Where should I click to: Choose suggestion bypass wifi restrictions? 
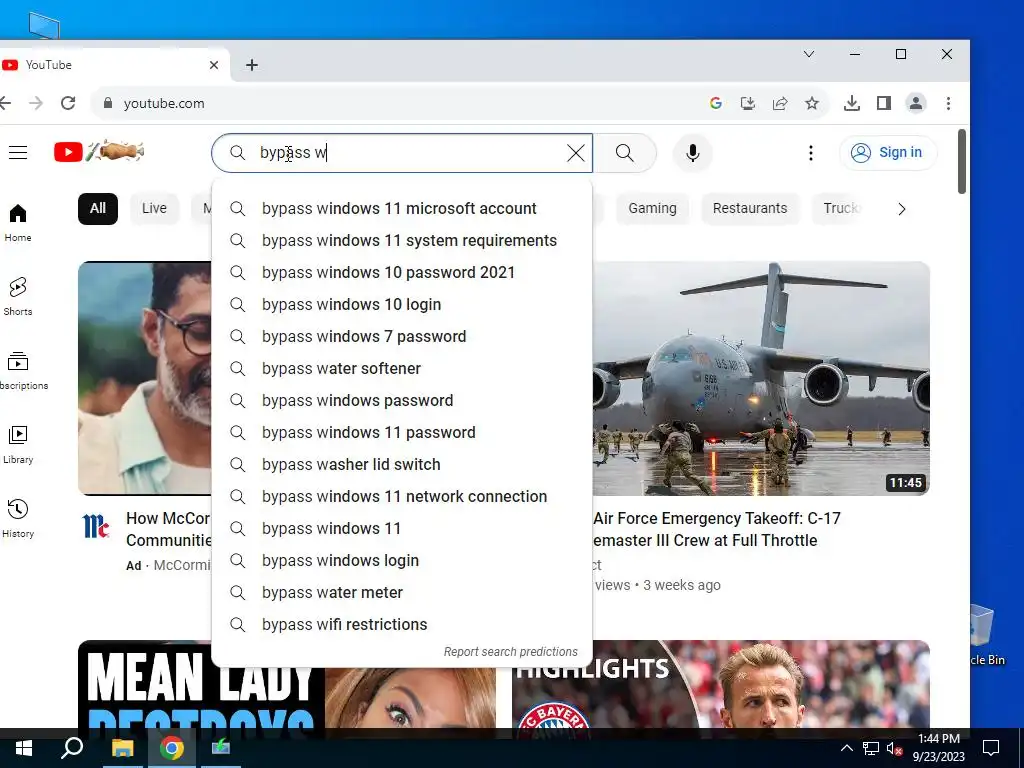402,624
